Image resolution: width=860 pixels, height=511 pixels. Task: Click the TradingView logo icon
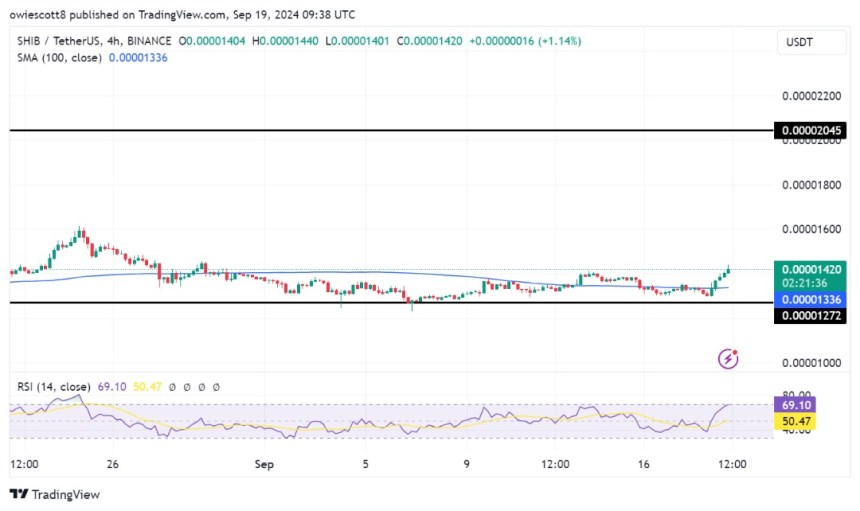click(x=19, y=494)
